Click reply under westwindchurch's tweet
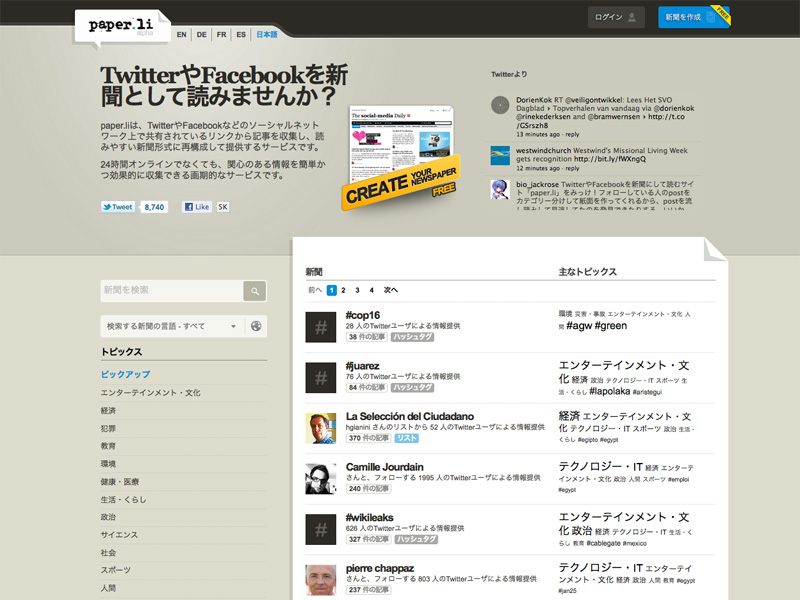Screen dimensions: 800x600 pos(572,168)
